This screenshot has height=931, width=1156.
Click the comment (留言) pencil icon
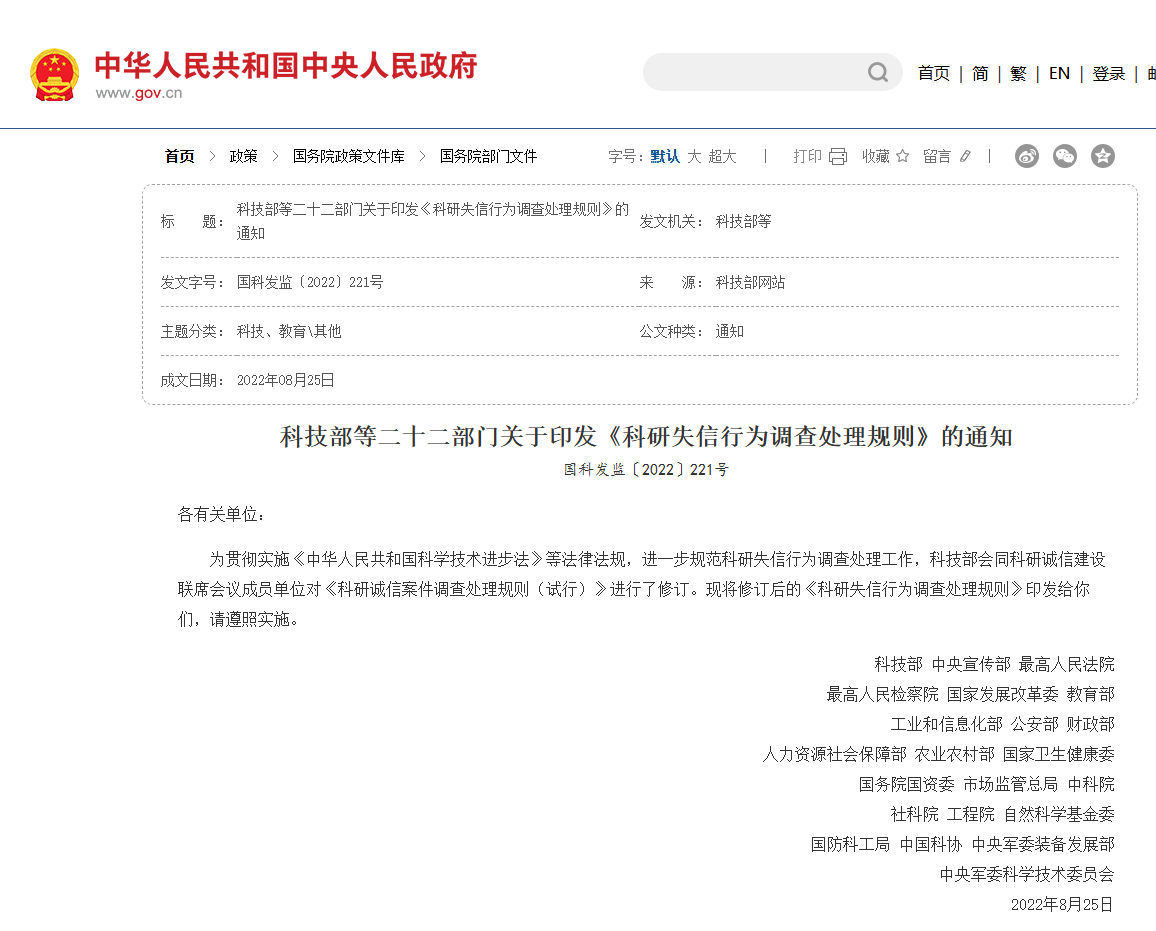[x=965, y=156]
